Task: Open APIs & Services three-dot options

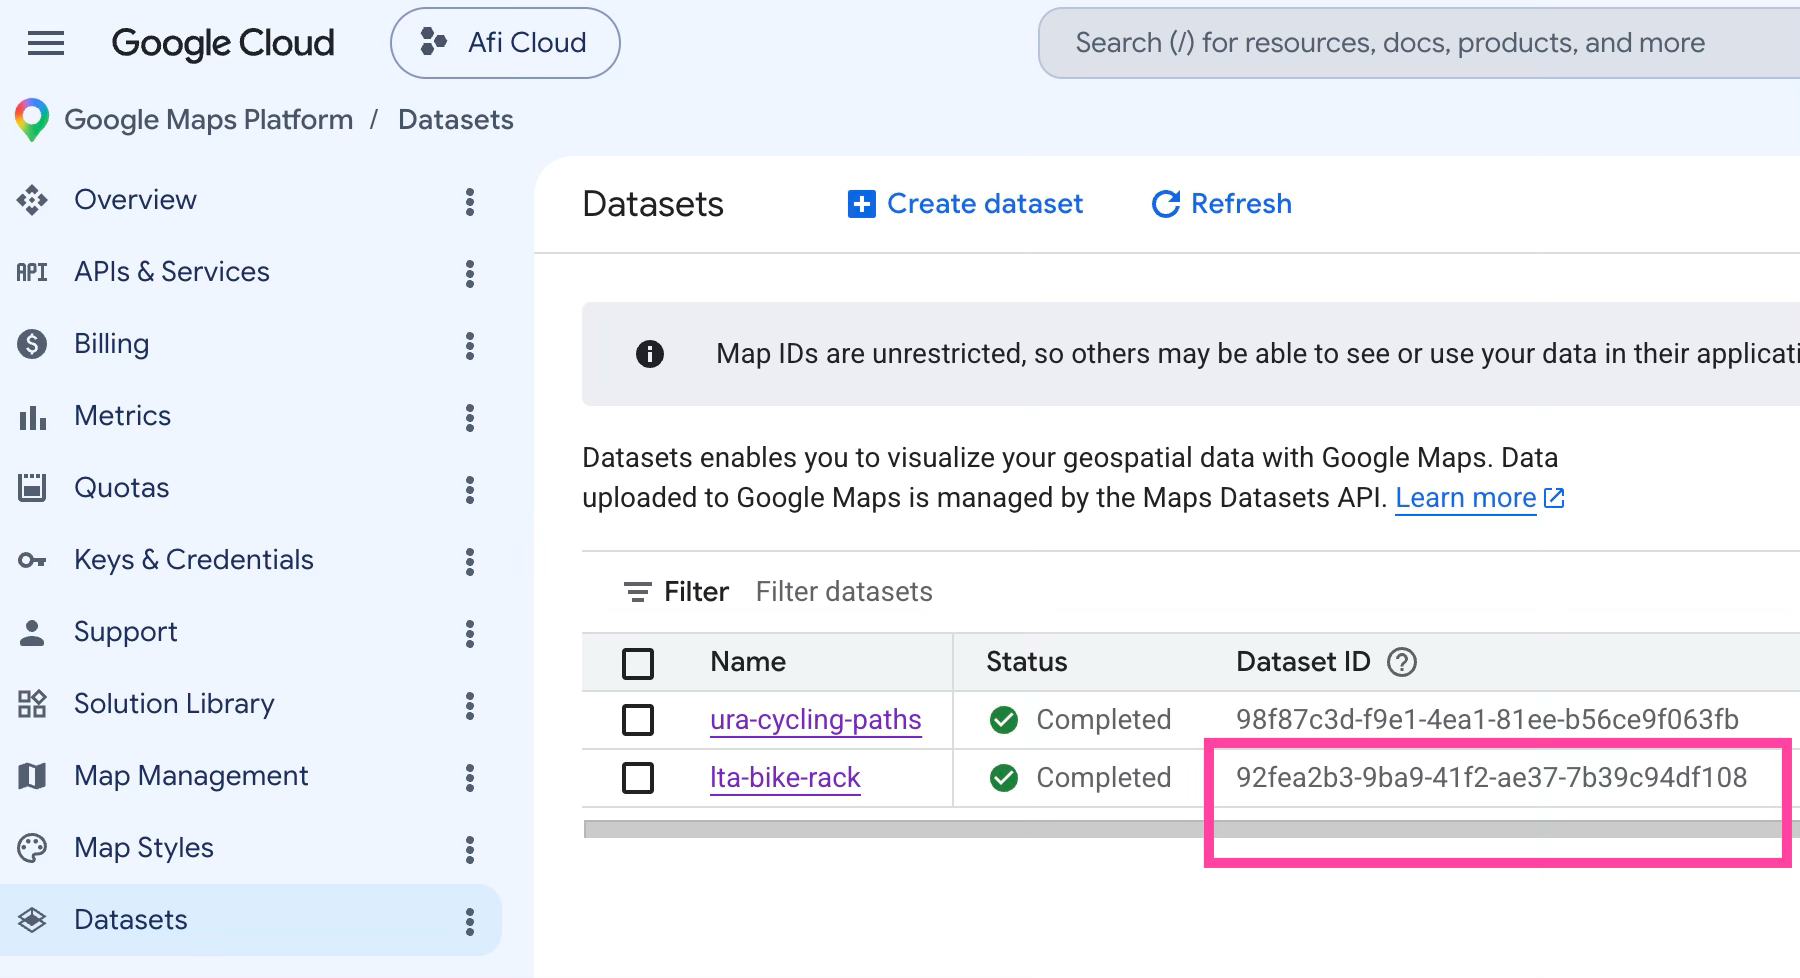Action: coord(470,273)
